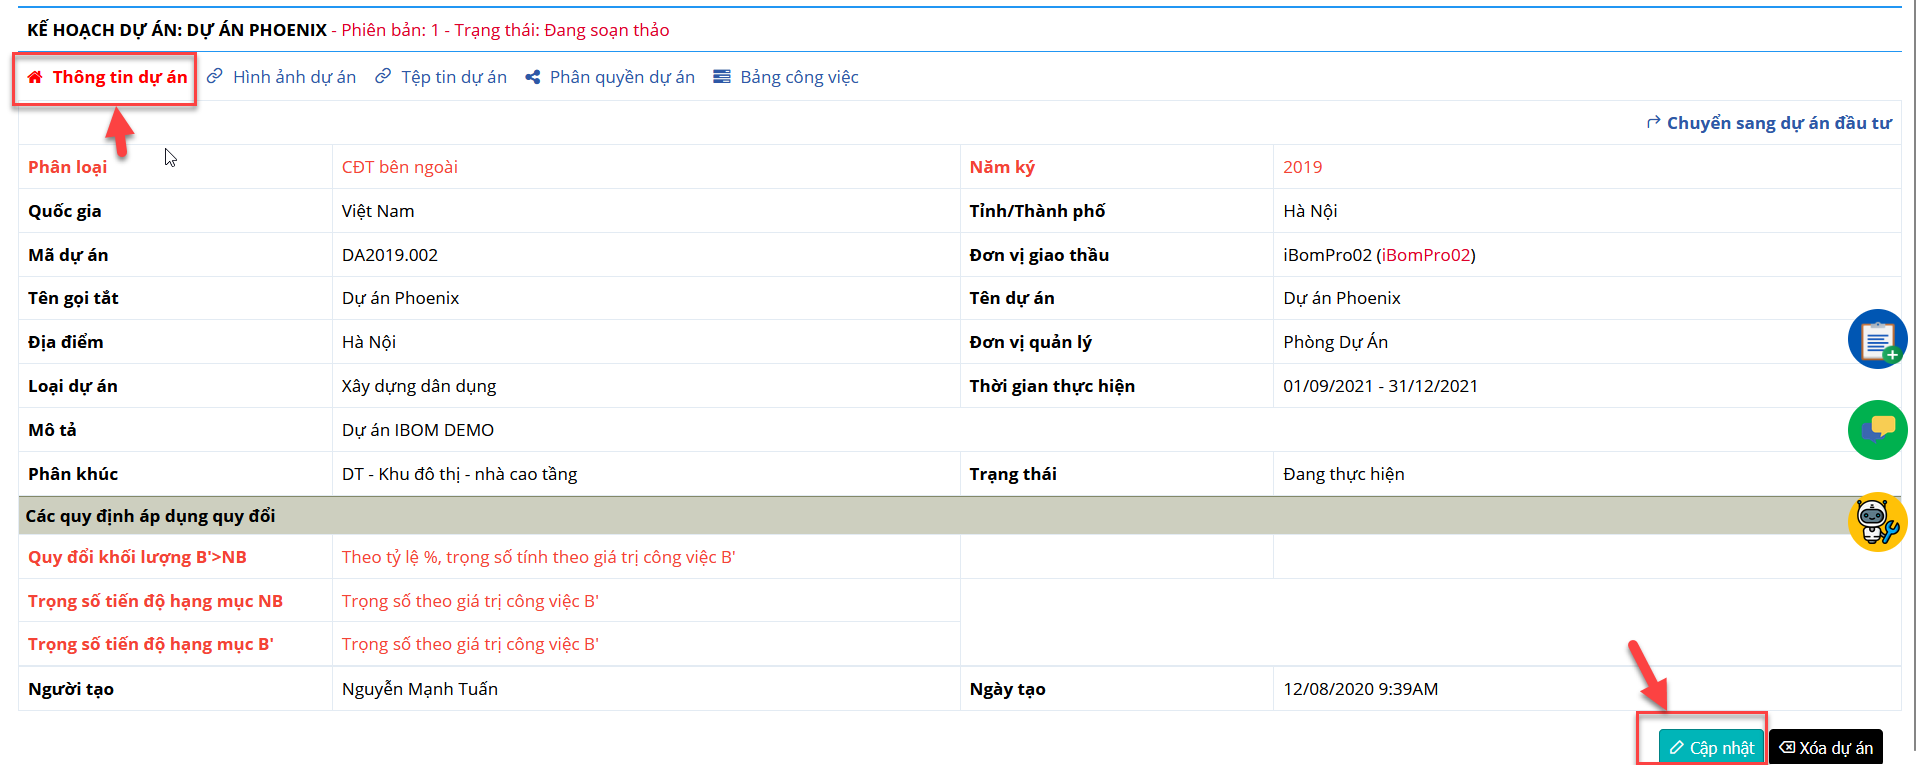Click the link icon beside Hình ảnh dự án
The height and width of the screenshot is (765, 1918).
(x=215, y=76)
